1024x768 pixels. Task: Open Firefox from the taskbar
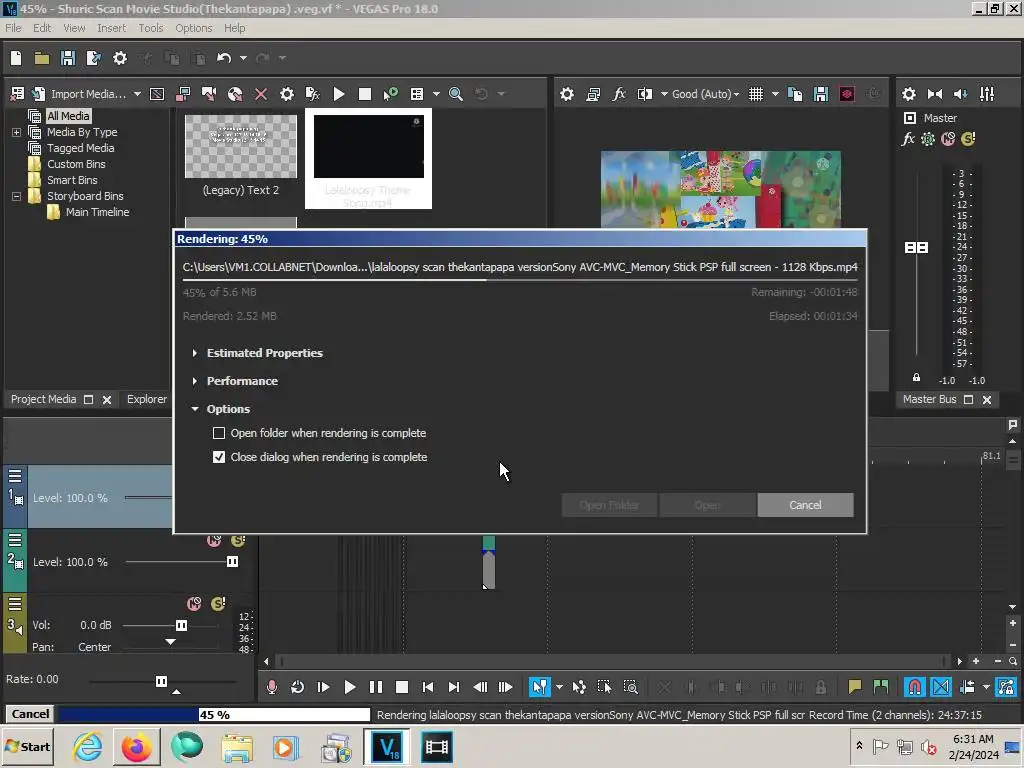click(136, 747)
